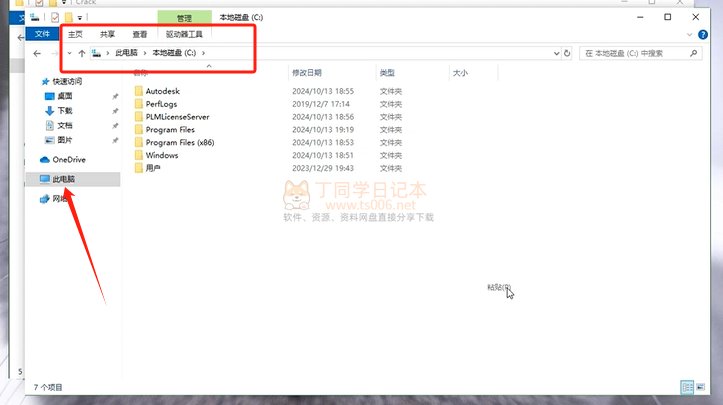Open the 文件 menu tab
The width and height of the screenshot is (723, 405).
42,34
